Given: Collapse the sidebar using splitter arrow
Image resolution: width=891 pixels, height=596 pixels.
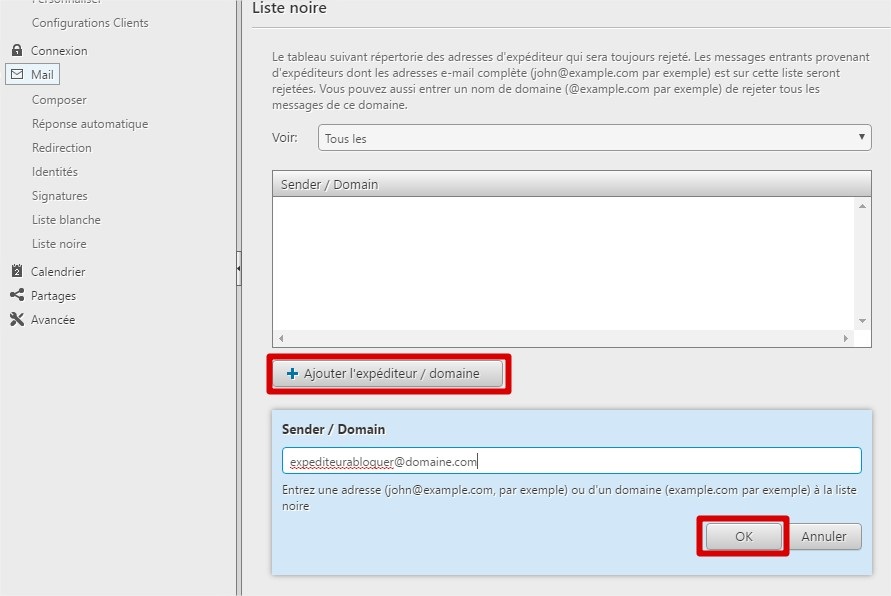Looking at the screenshot, I should 238,268.
